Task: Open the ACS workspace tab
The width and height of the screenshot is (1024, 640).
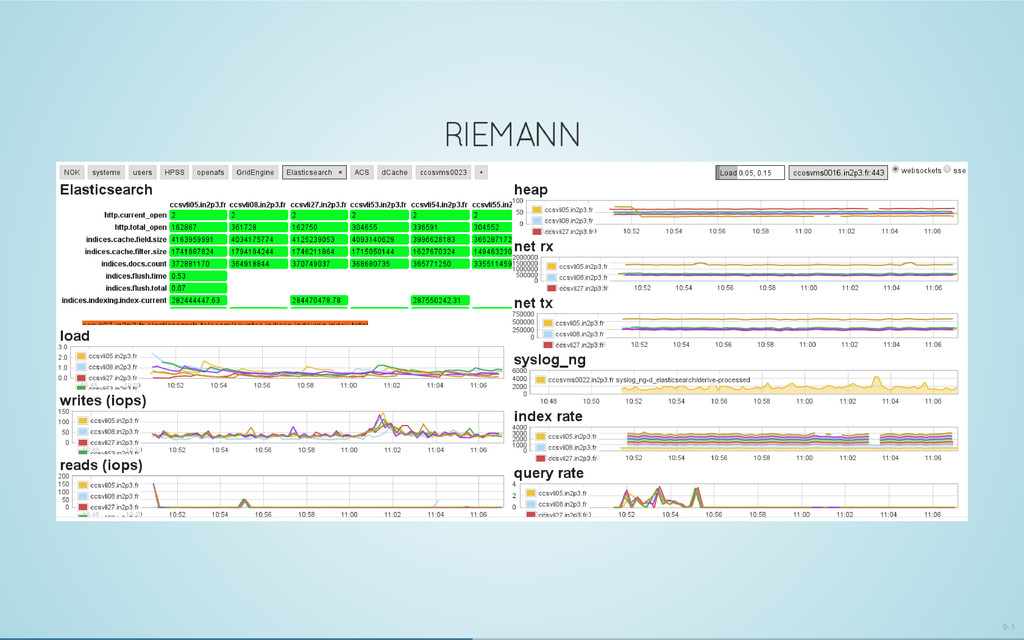Action: [x=362, y=172]
